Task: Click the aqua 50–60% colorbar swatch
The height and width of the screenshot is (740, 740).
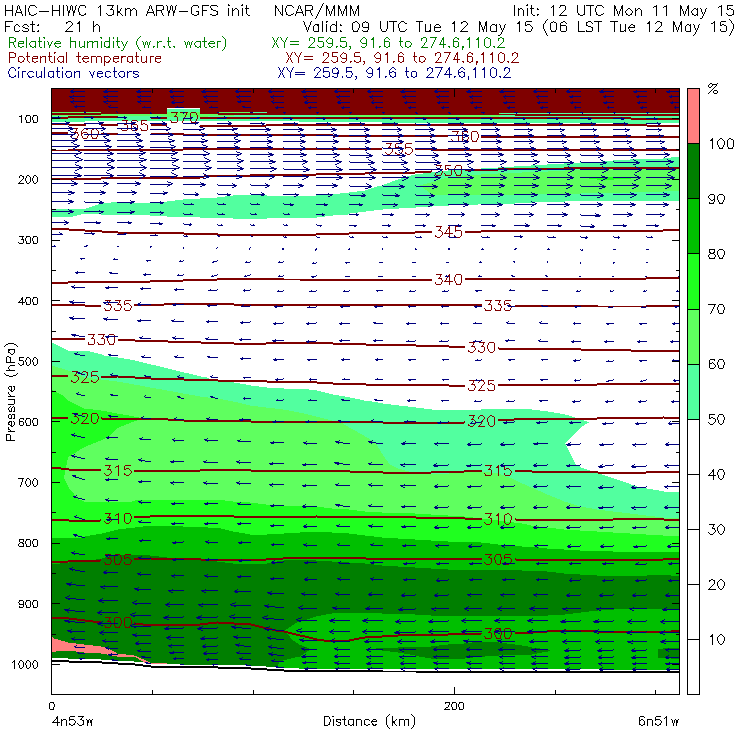Action: [693, 392]
